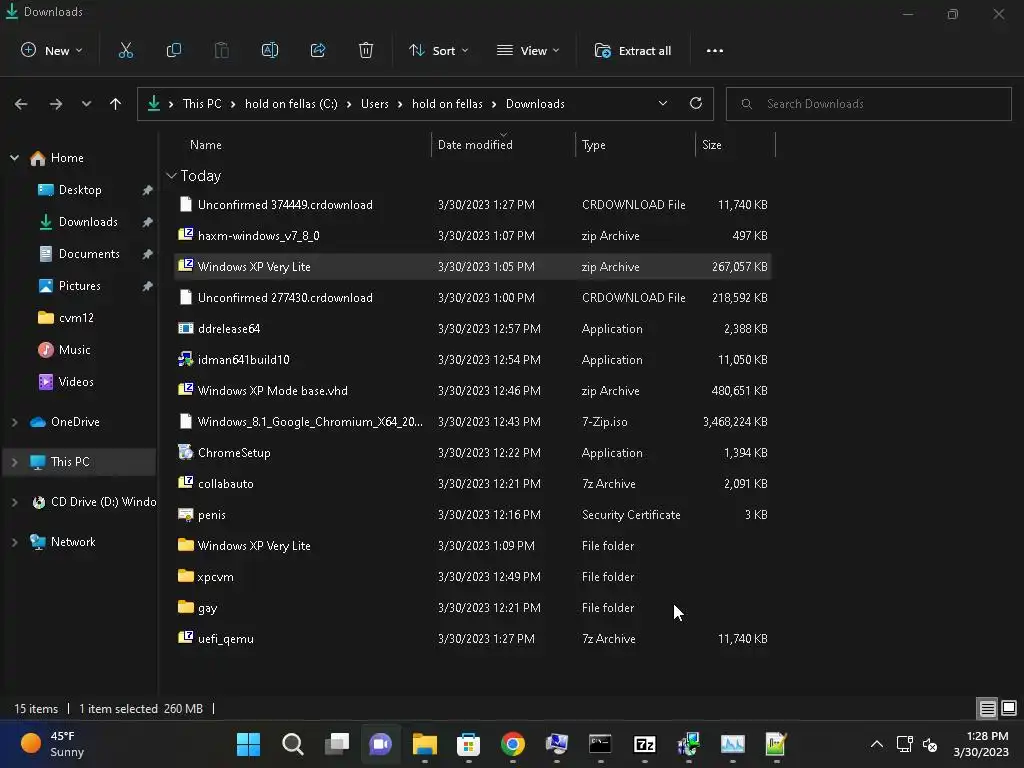Expand the OneDrive tree node

[x=14, y=422]
